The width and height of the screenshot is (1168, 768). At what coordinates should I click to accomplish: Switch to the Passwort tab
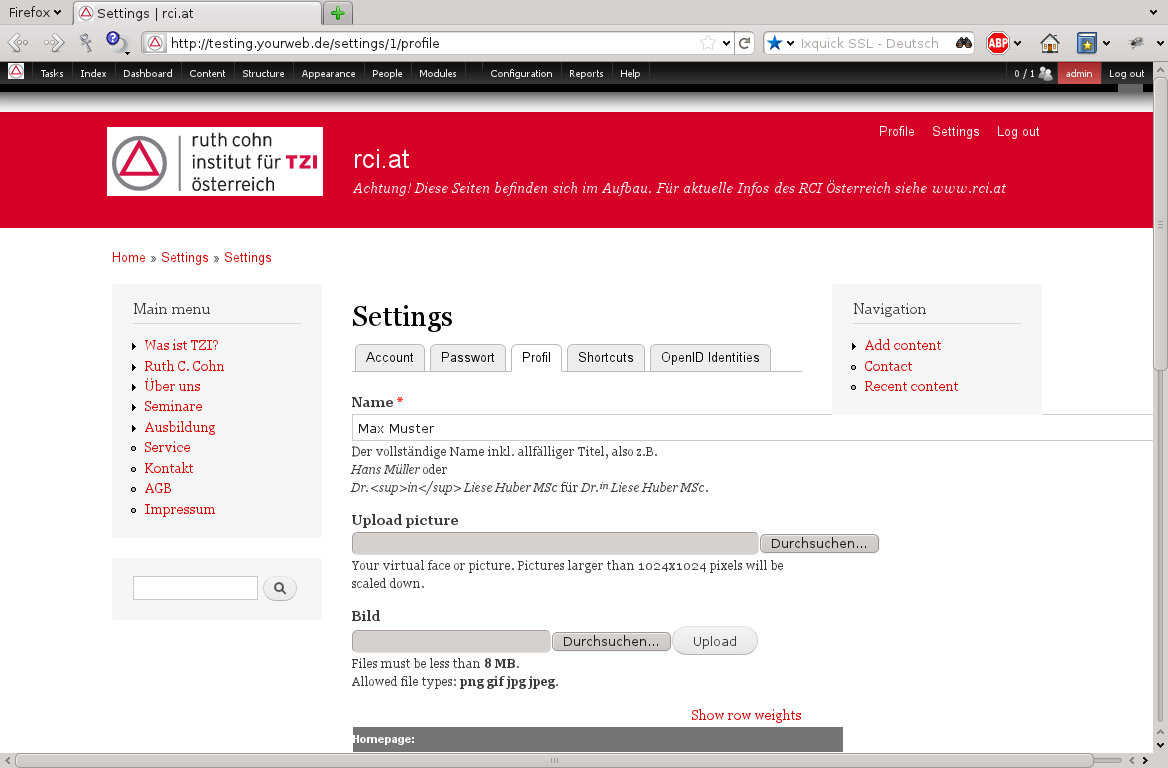click(467, 358)
